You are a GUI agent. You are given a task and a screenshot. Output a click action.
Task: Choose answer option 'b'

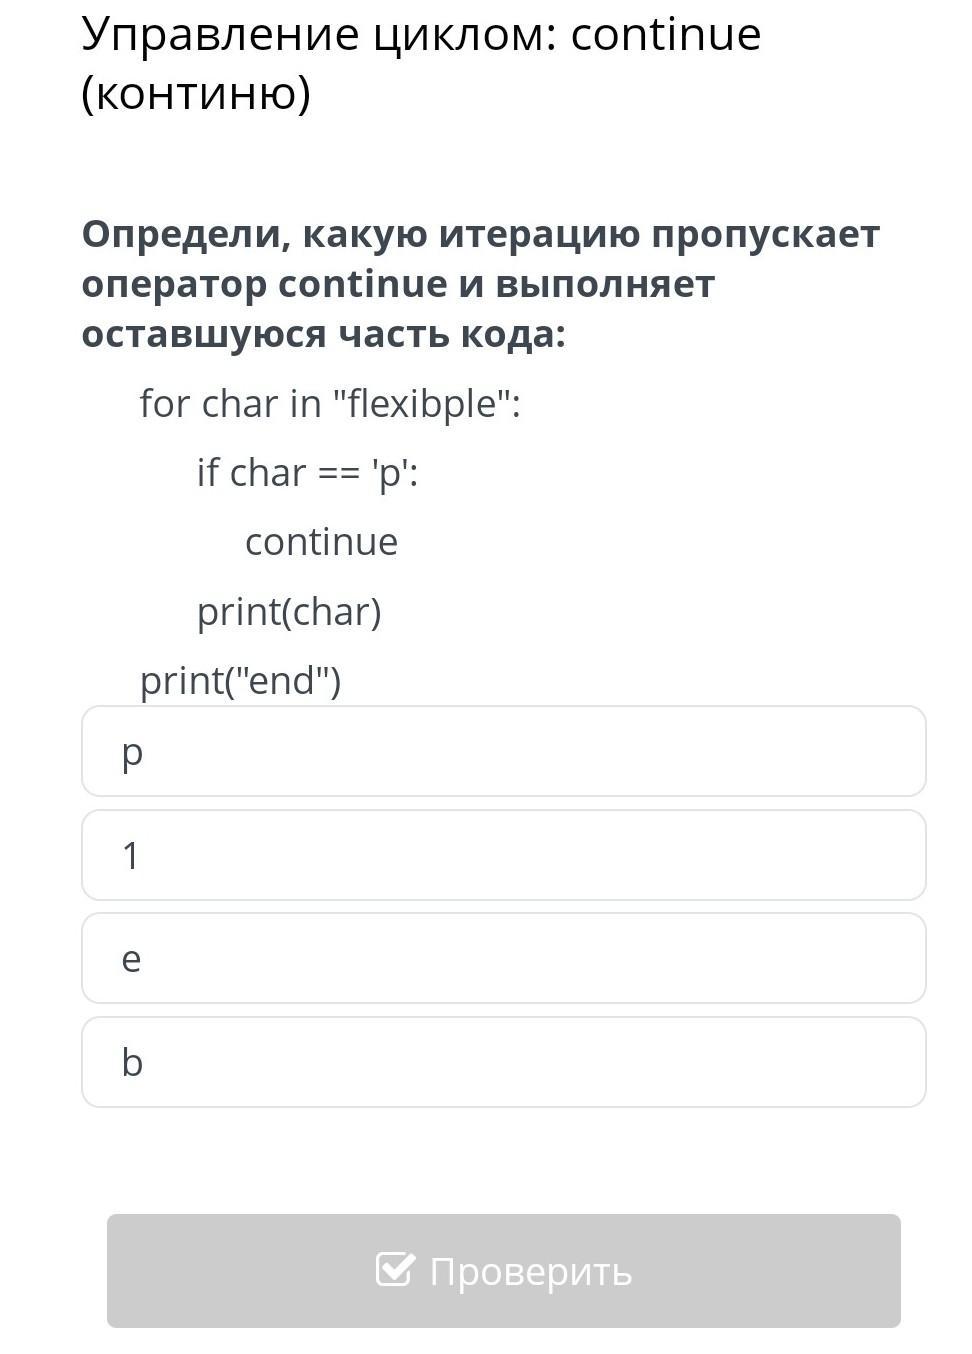pyautogui.click(x=503, y=1062)
